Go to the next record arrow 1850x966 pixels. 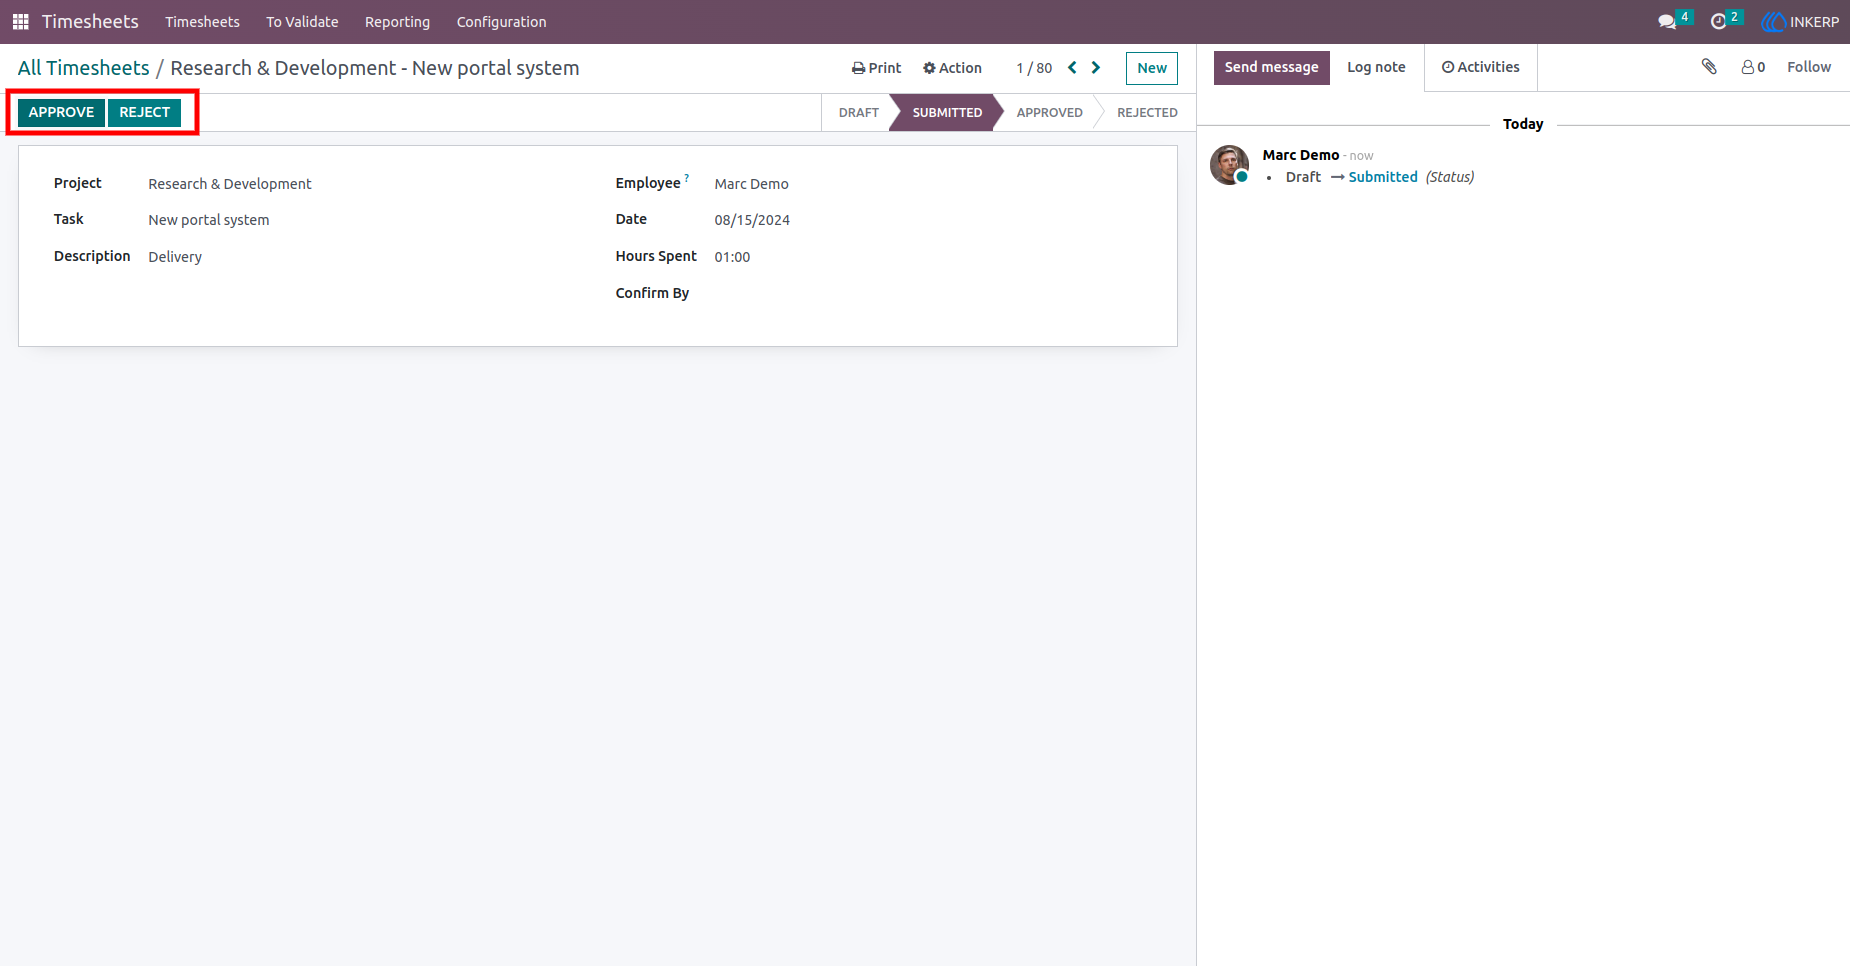point(1096,68)
